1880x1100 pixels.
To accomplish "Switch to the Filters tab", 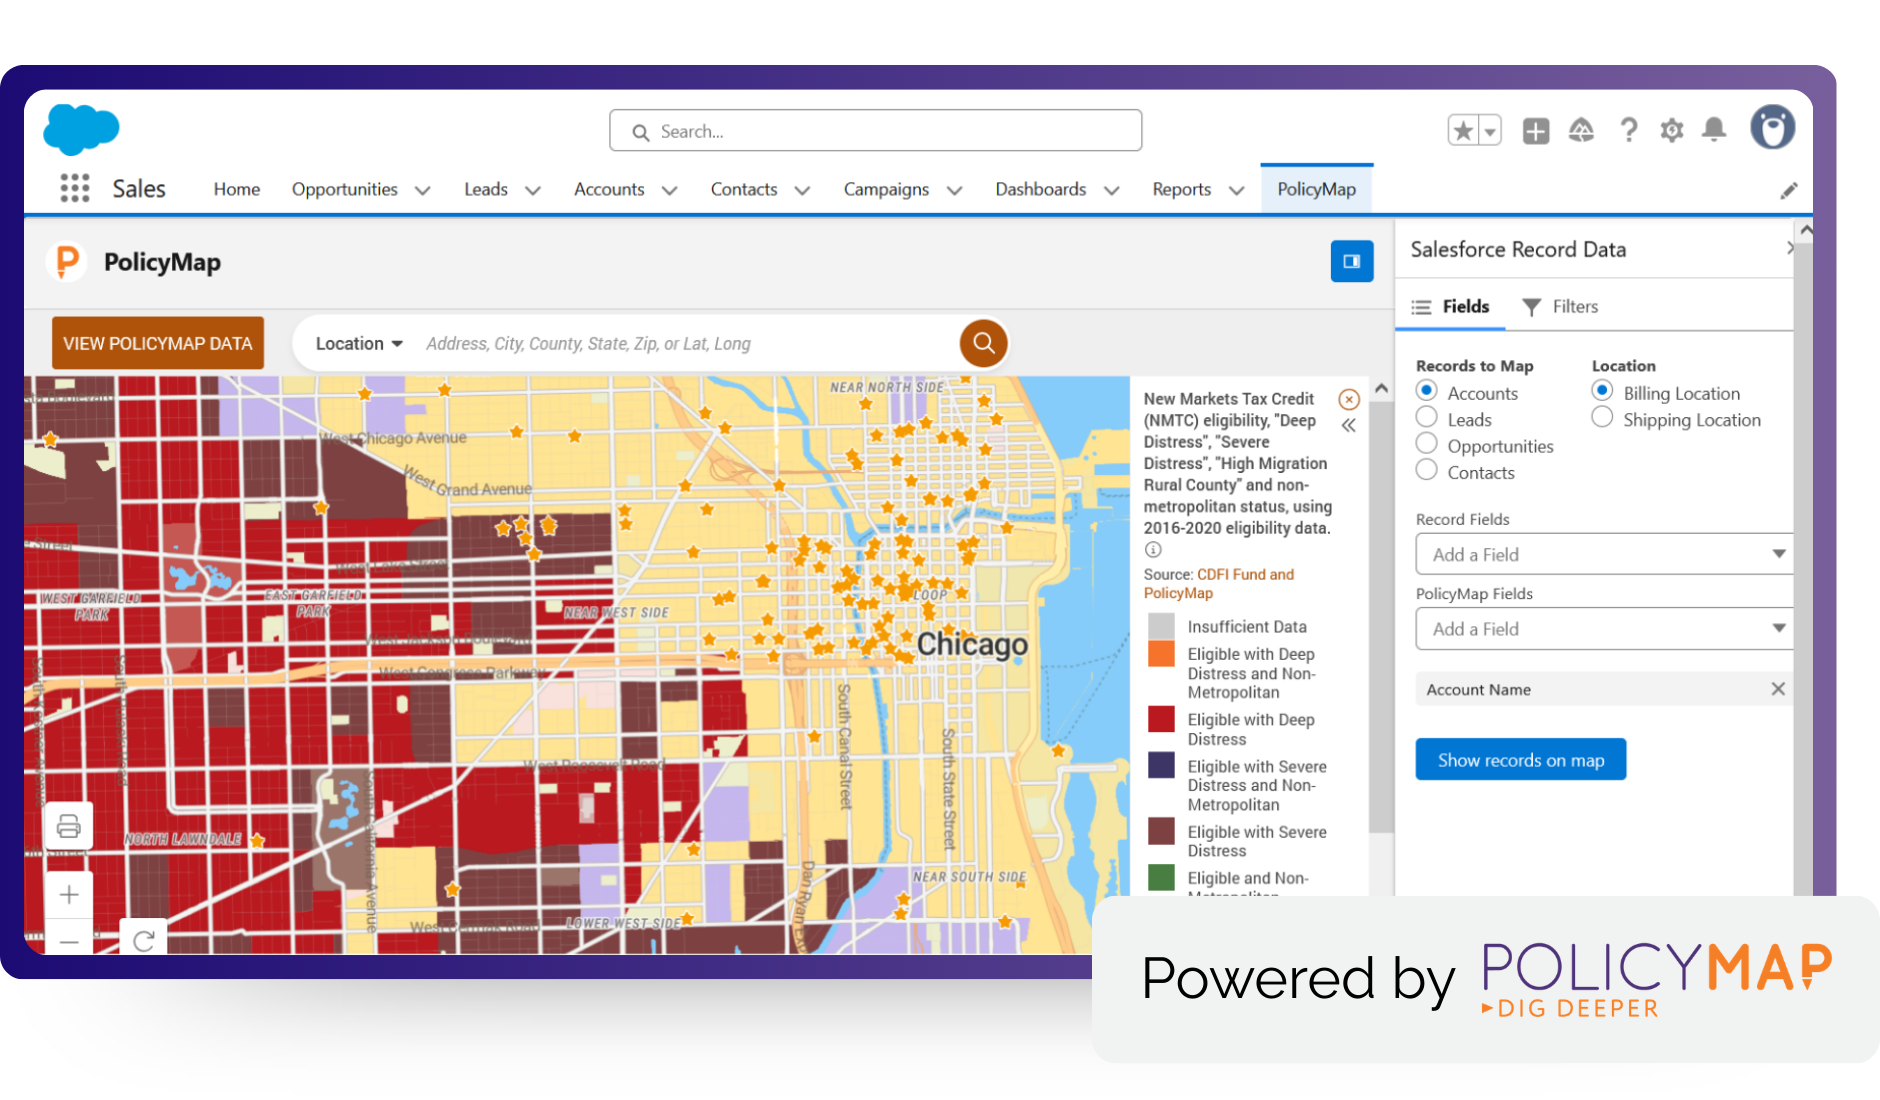I will tap(1560, 307).
